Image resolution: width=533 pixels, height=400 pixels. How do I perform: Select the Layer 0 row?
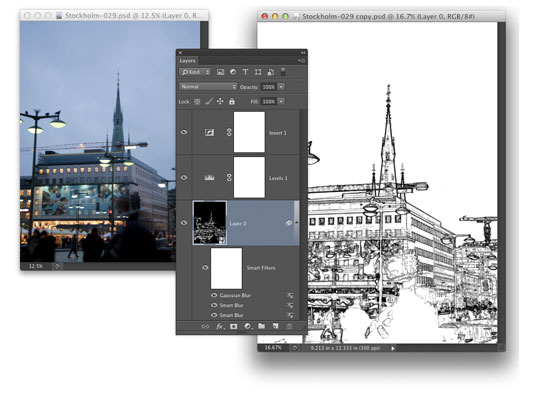(246, 223)
